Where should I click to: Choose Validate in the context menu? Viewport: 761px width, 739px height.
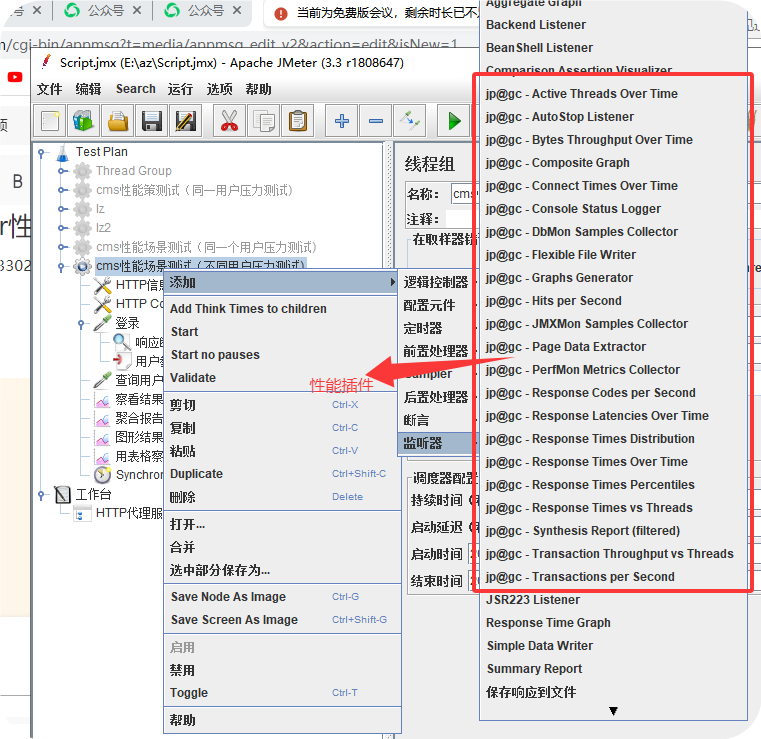pyautogui.click(x=281, y=378)
